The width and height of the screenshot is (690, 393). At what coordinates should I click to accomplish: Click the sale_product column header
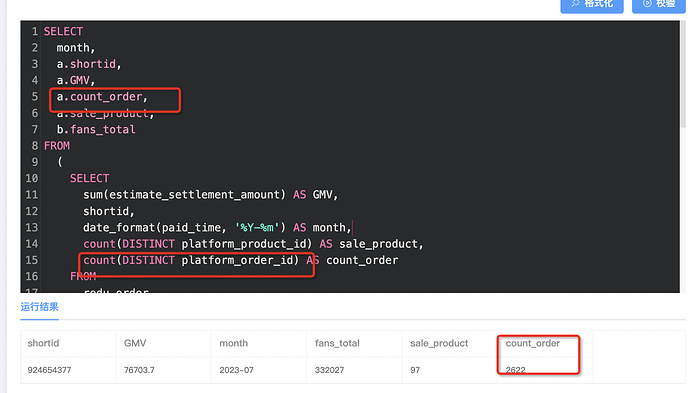tap(439, 343)
